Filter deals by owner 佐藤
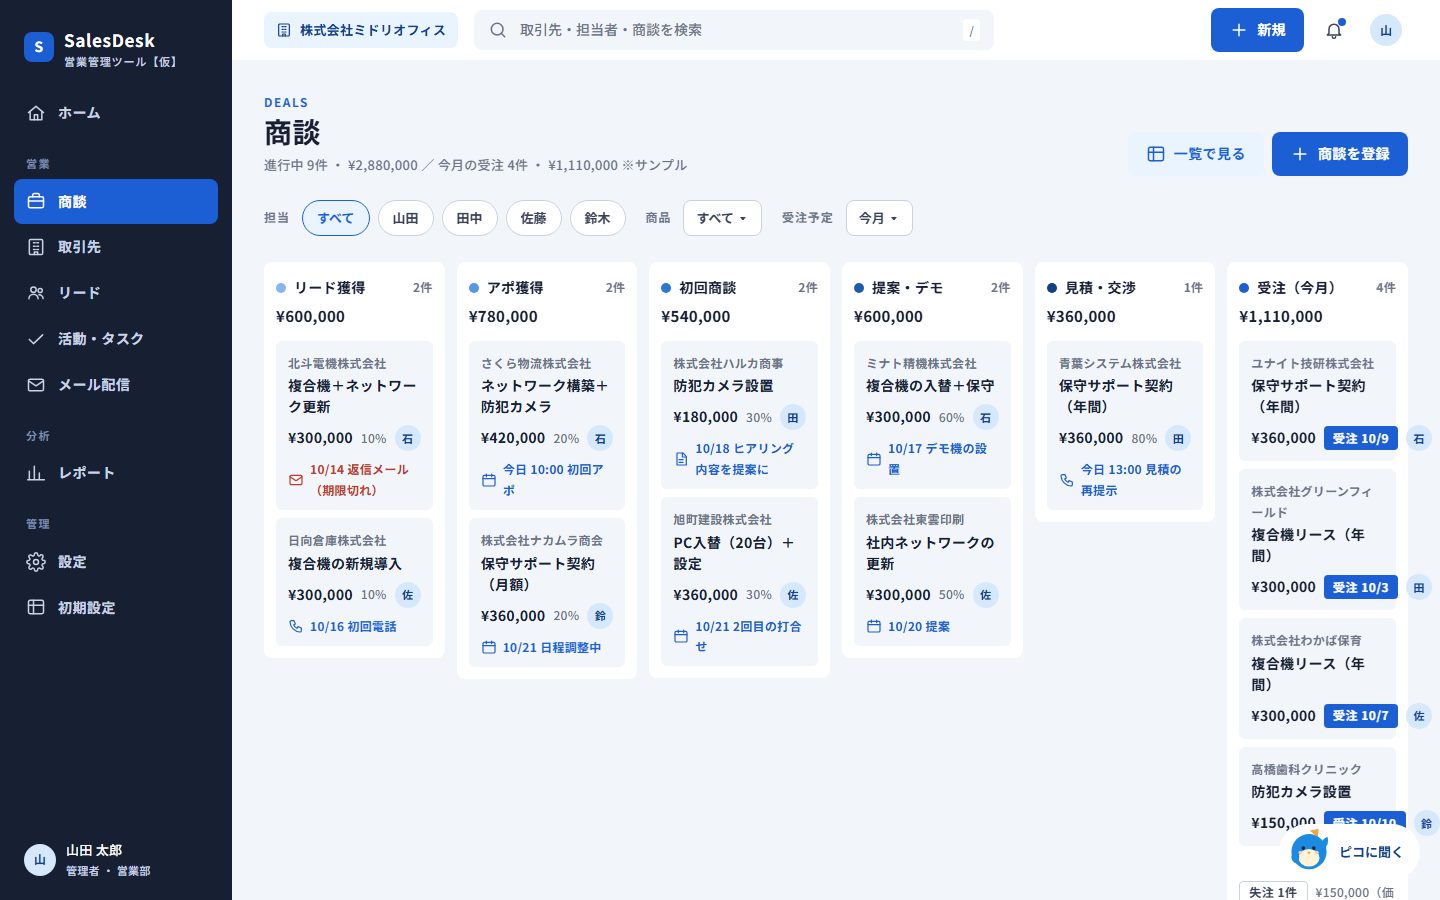 534,218
